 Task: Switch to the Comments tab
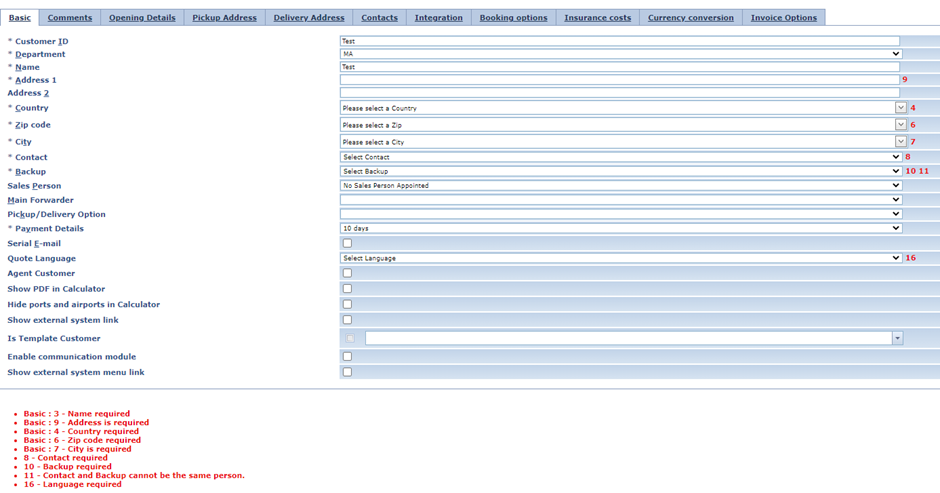tap(70, 18)
